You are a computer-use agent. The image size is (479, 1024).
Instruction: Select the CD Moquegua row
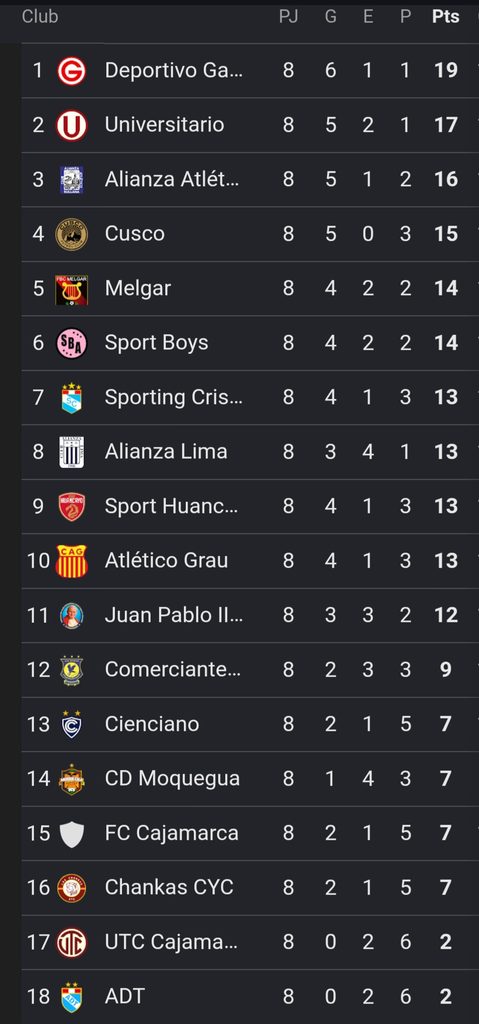pyautogui.click(x=250, y=778)
